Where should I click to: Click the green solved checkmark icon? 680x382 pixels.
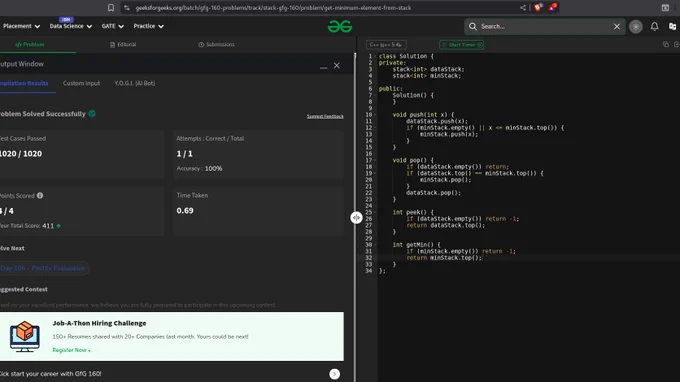point(92,114)
